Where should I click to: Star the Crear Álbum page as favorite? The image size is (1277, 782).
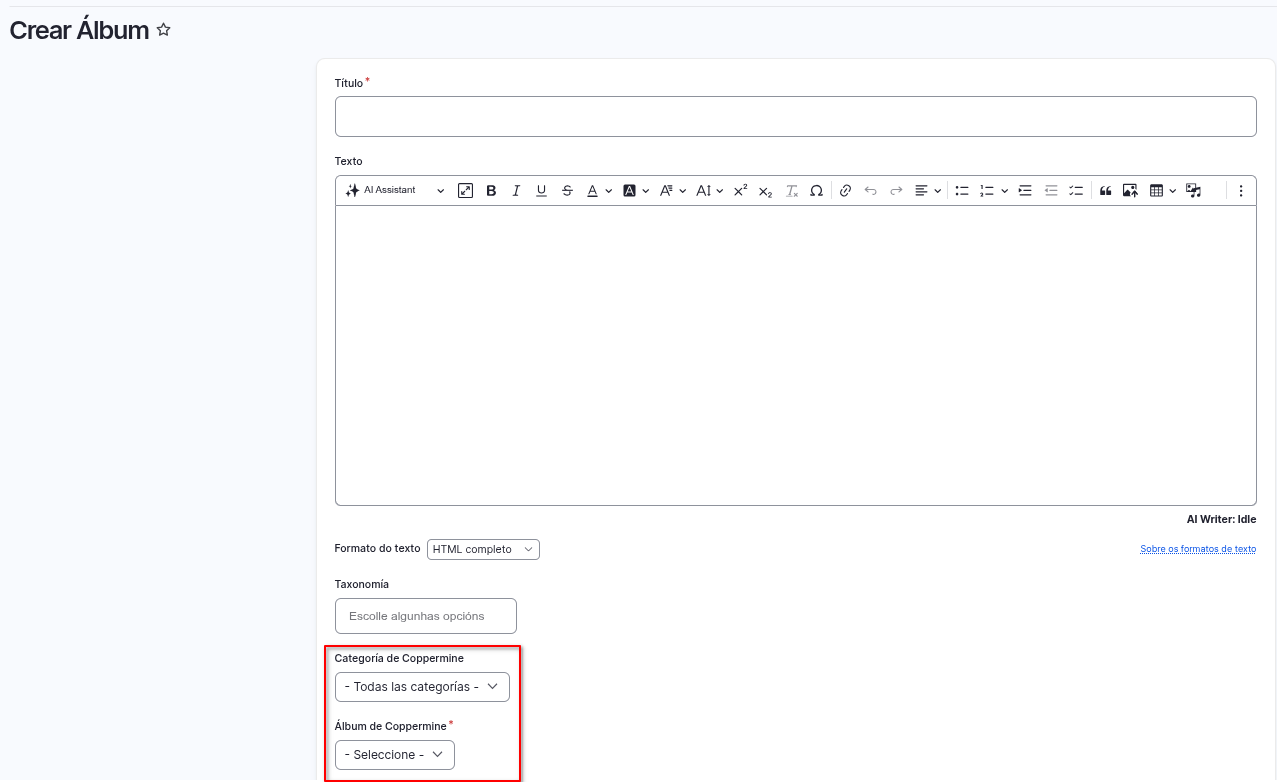click(164, 31)
